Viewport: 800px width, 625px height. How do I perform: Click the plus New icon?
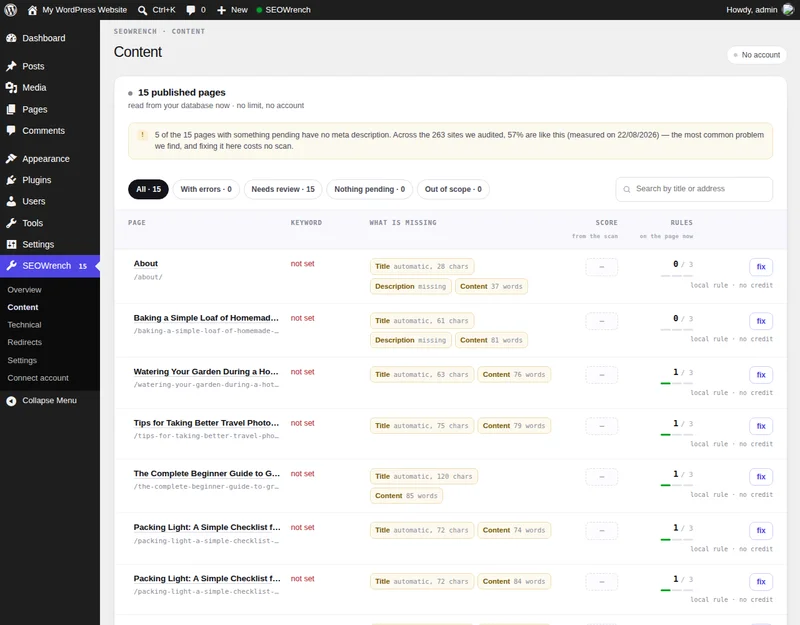click(221, 10)
